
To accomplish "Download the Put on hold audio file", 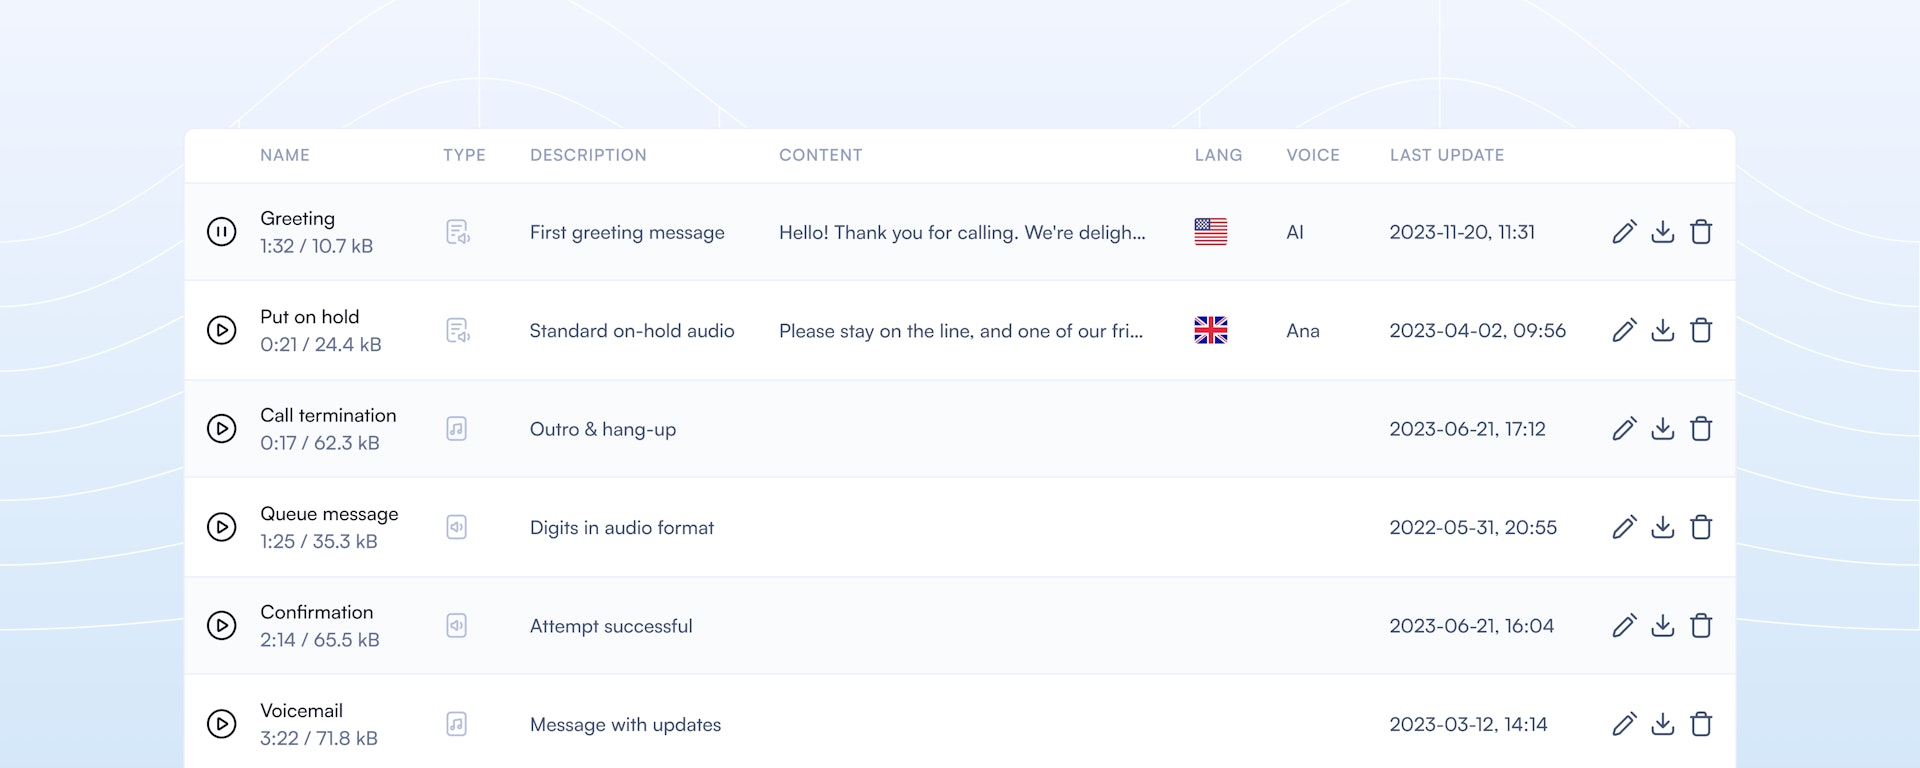I will pos(1662,330).
